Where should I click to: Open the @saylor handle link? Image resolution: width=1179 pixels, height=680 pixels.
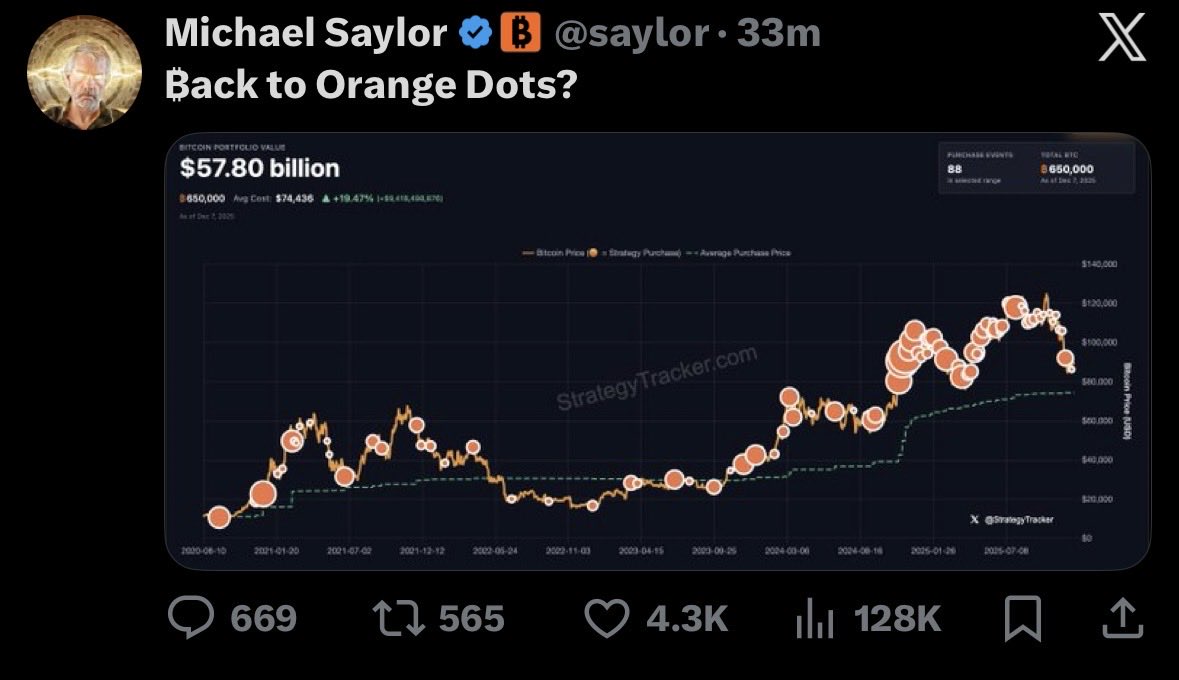coord(630,34)
